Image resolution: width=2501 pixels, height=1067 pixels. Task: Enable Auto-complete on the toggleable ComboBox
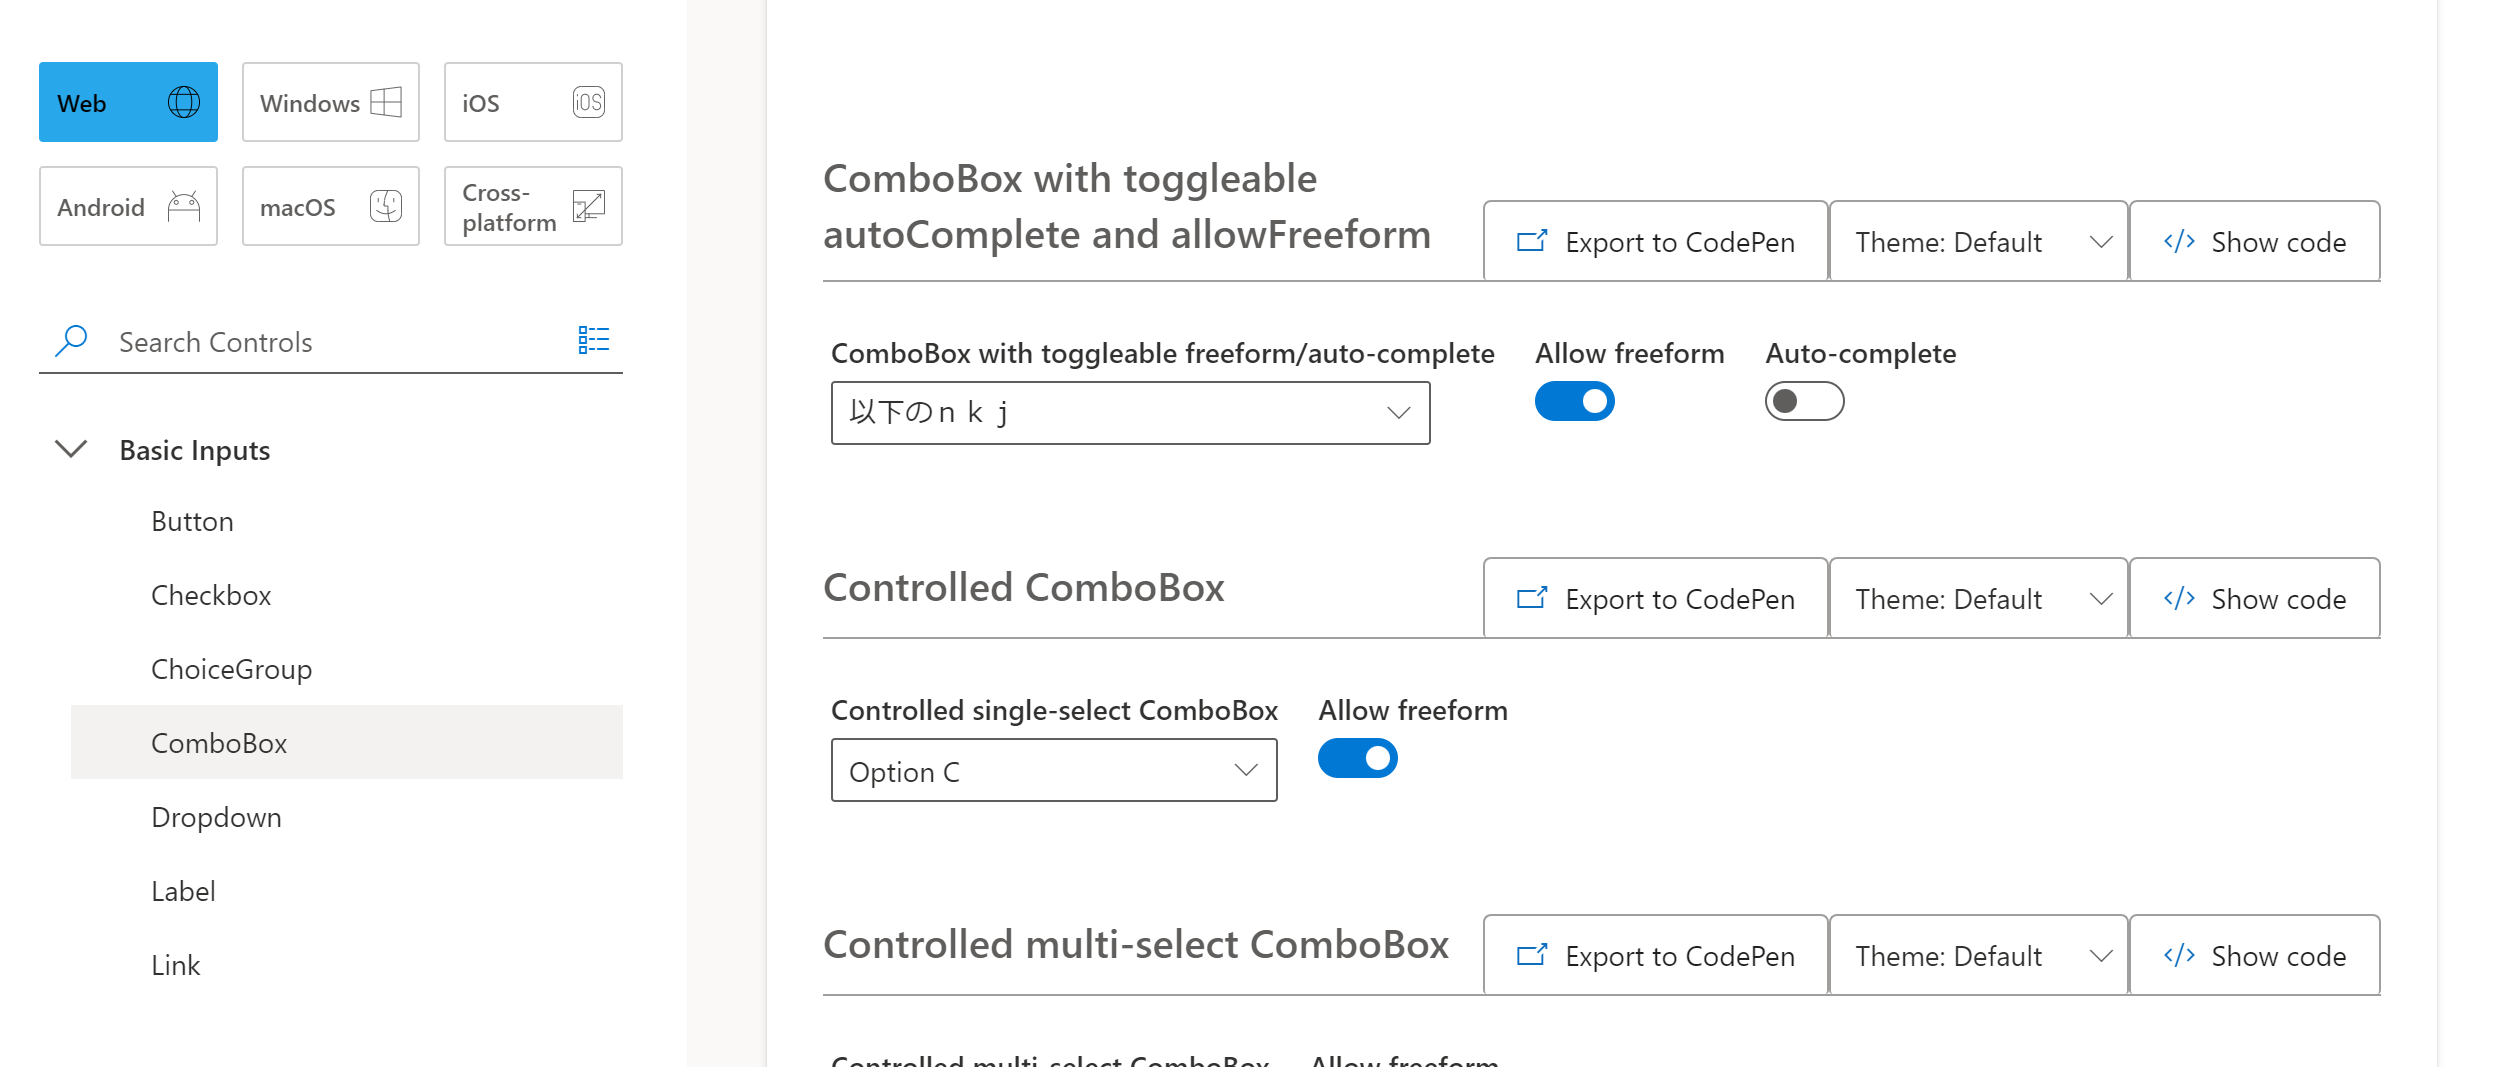pyautogui.click(x=1803, y=400)
